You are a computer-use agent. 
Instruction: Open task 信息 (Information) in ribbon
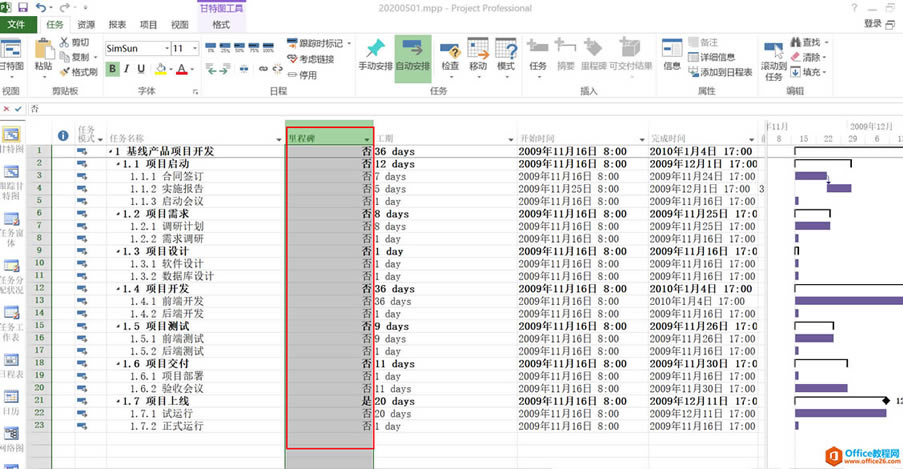pos(671,52)
